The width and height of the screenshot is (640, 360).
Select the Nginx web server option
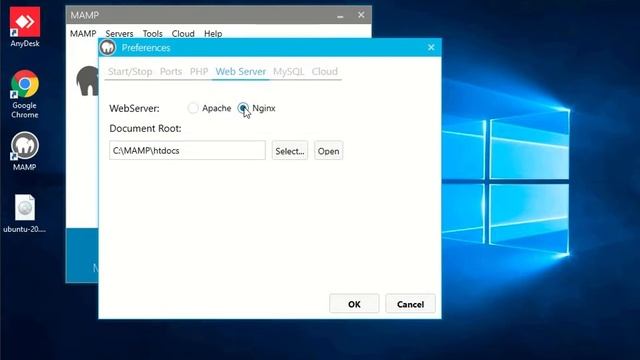click(x=257, y=108)
